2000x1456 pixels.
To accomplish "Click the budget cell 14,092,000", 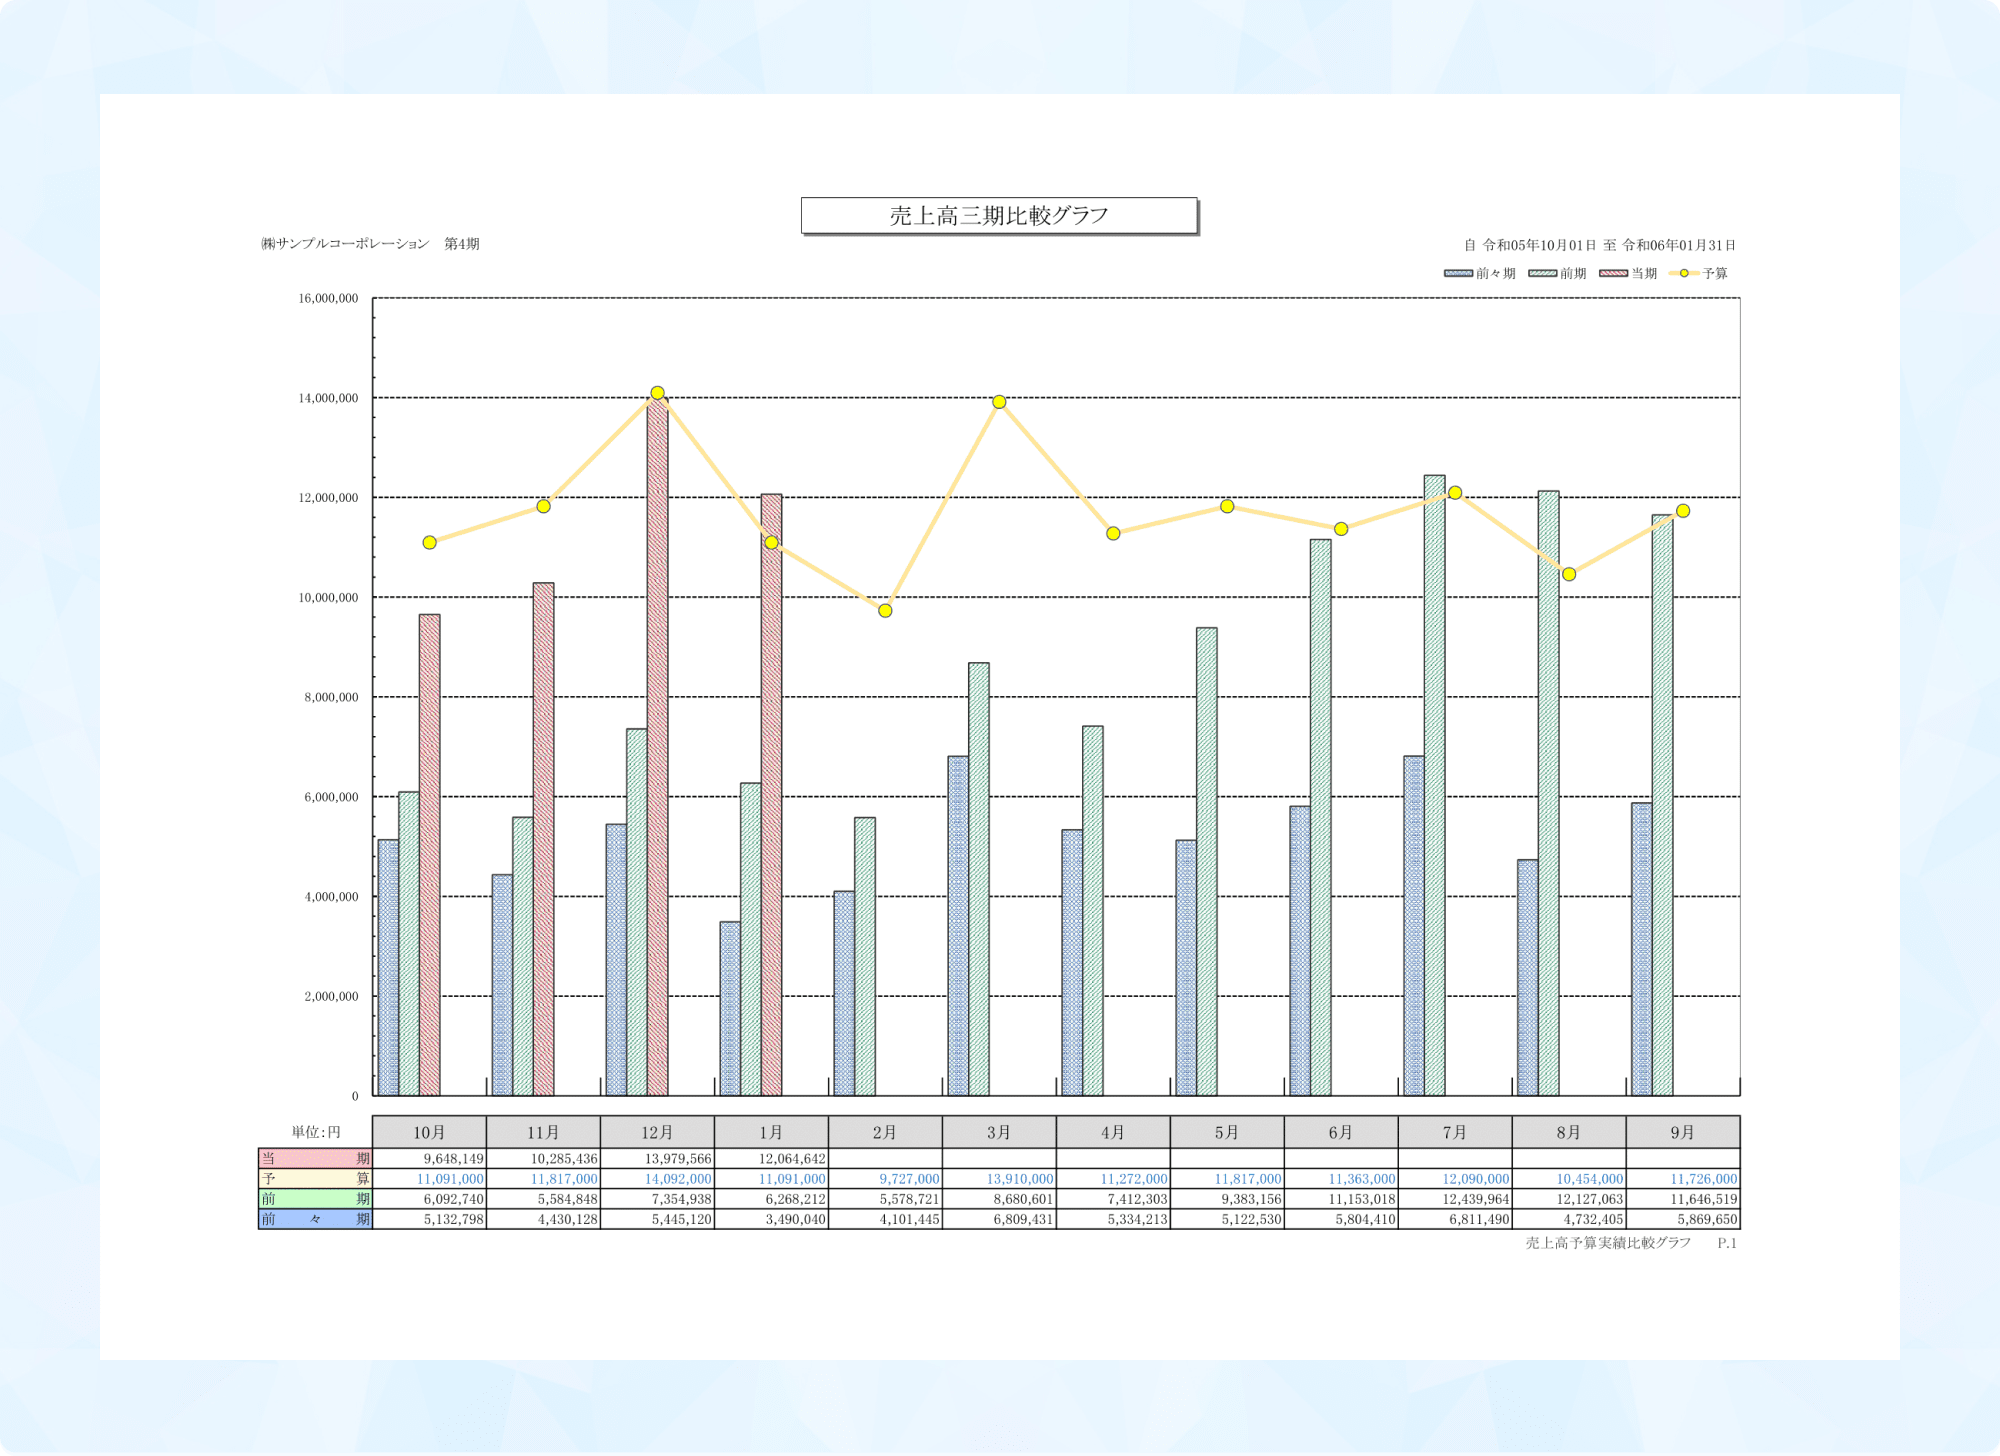I will (657, 1178).
